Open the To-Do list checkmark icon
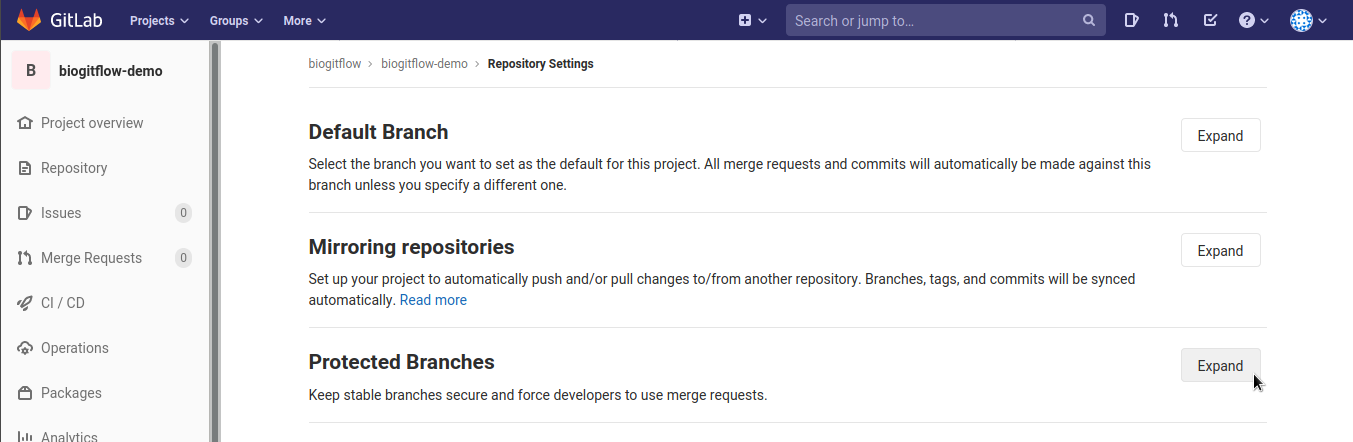The width and height of the screenshot is (1353, 442). (x=1210, y=20)
